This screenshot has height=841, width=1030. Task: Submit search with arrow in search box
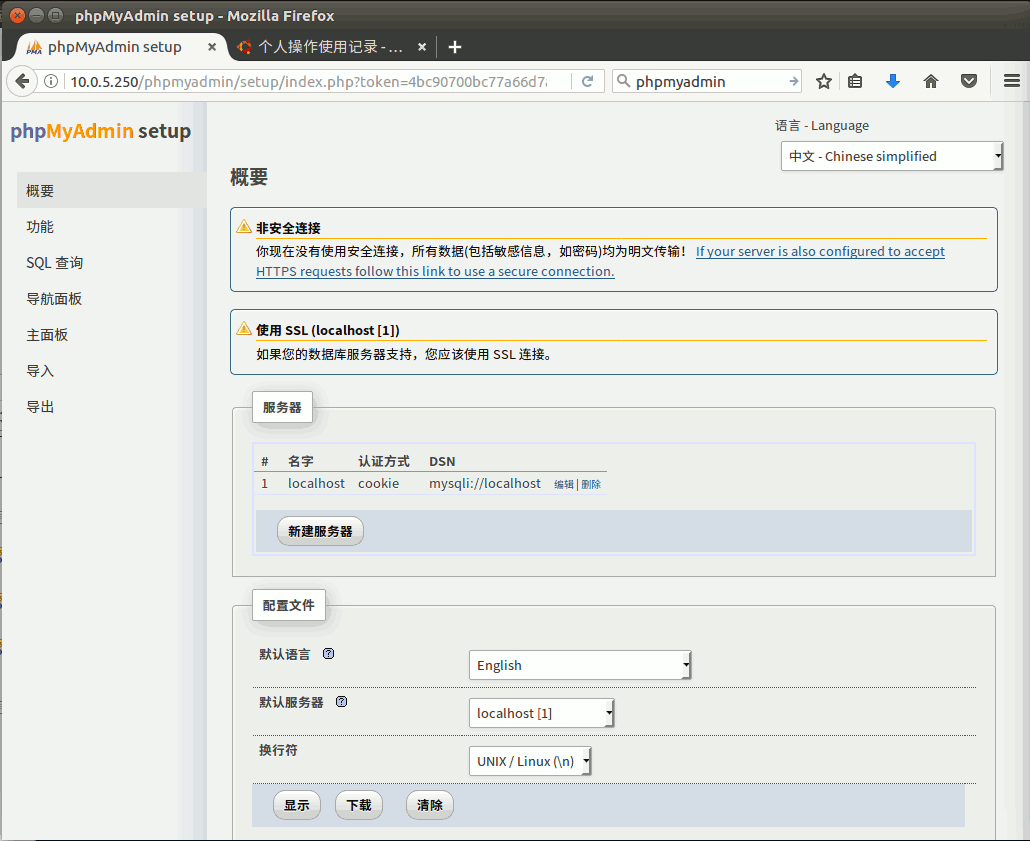click(x=794, y=81)
